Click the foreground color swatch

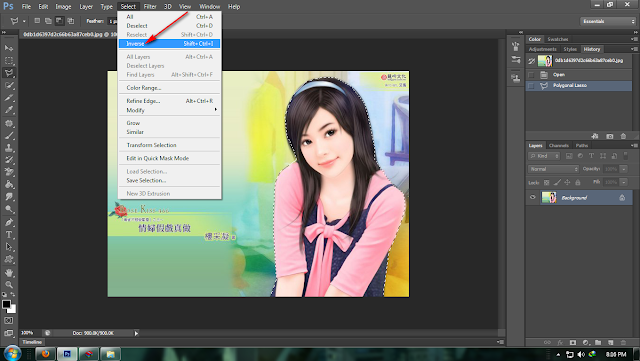tap(6, 305)
